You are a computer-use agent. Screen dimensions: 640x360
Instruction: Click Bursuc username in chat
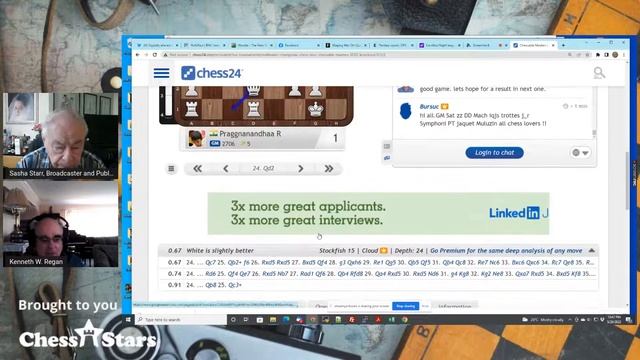click(429, 107)
